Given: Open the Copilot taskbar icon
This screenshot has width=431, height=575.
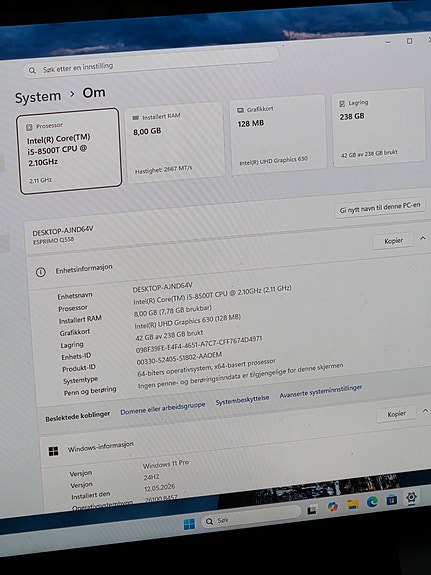Looking at the screenshot, I should 333,506.
